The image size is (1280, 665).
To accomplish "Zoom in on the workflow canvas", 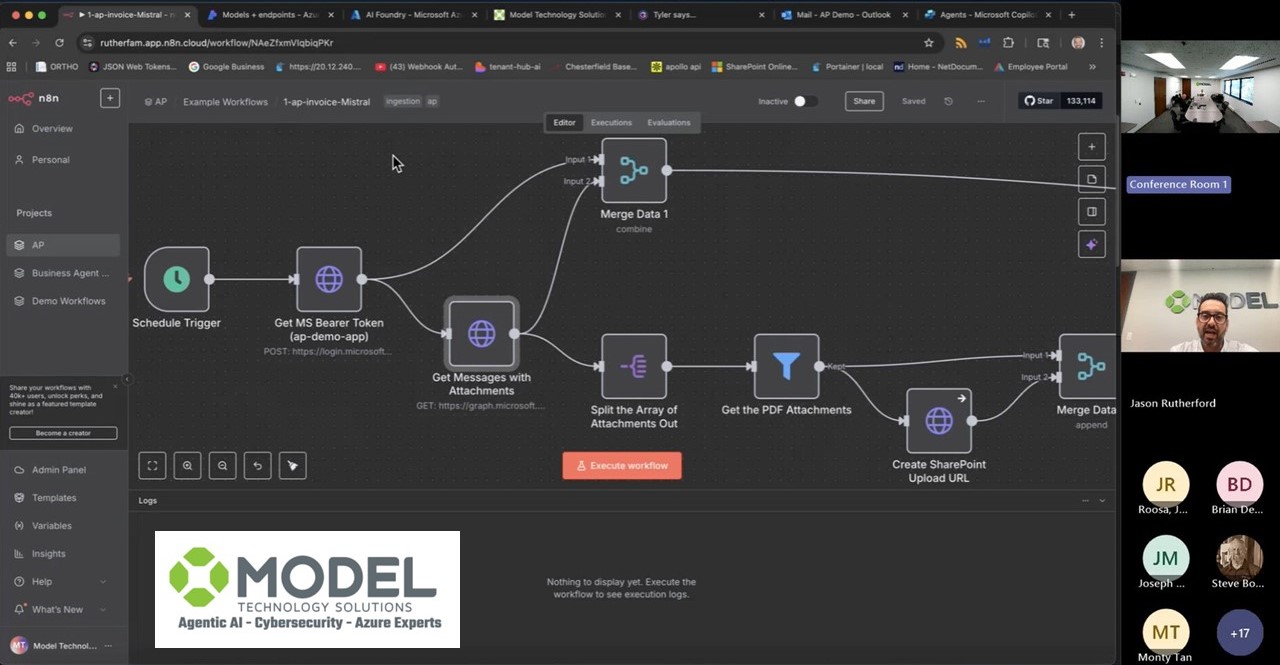I will (187, 465).
